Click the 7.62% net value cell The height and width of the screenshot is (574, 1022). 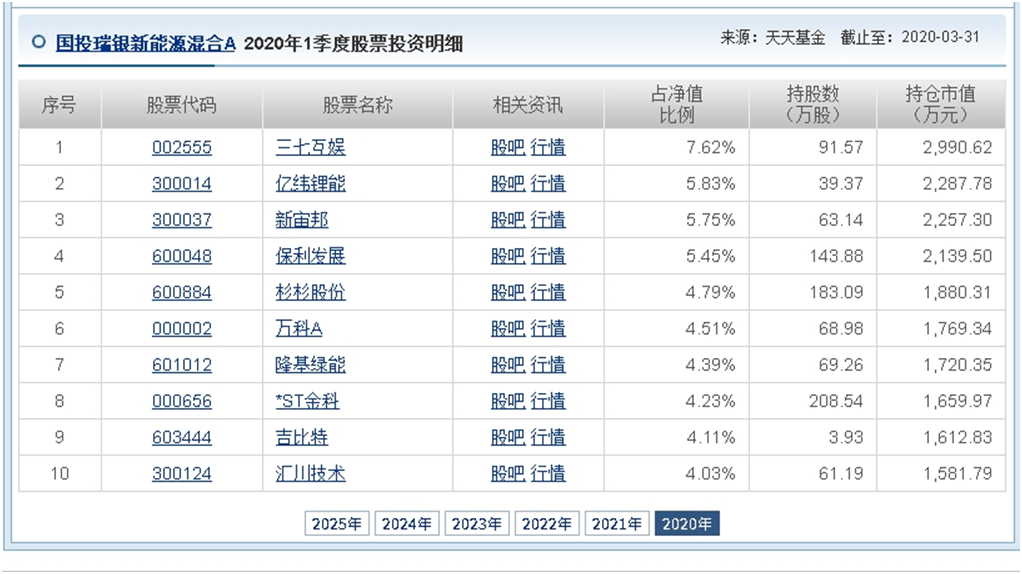[x=677, y=147]
